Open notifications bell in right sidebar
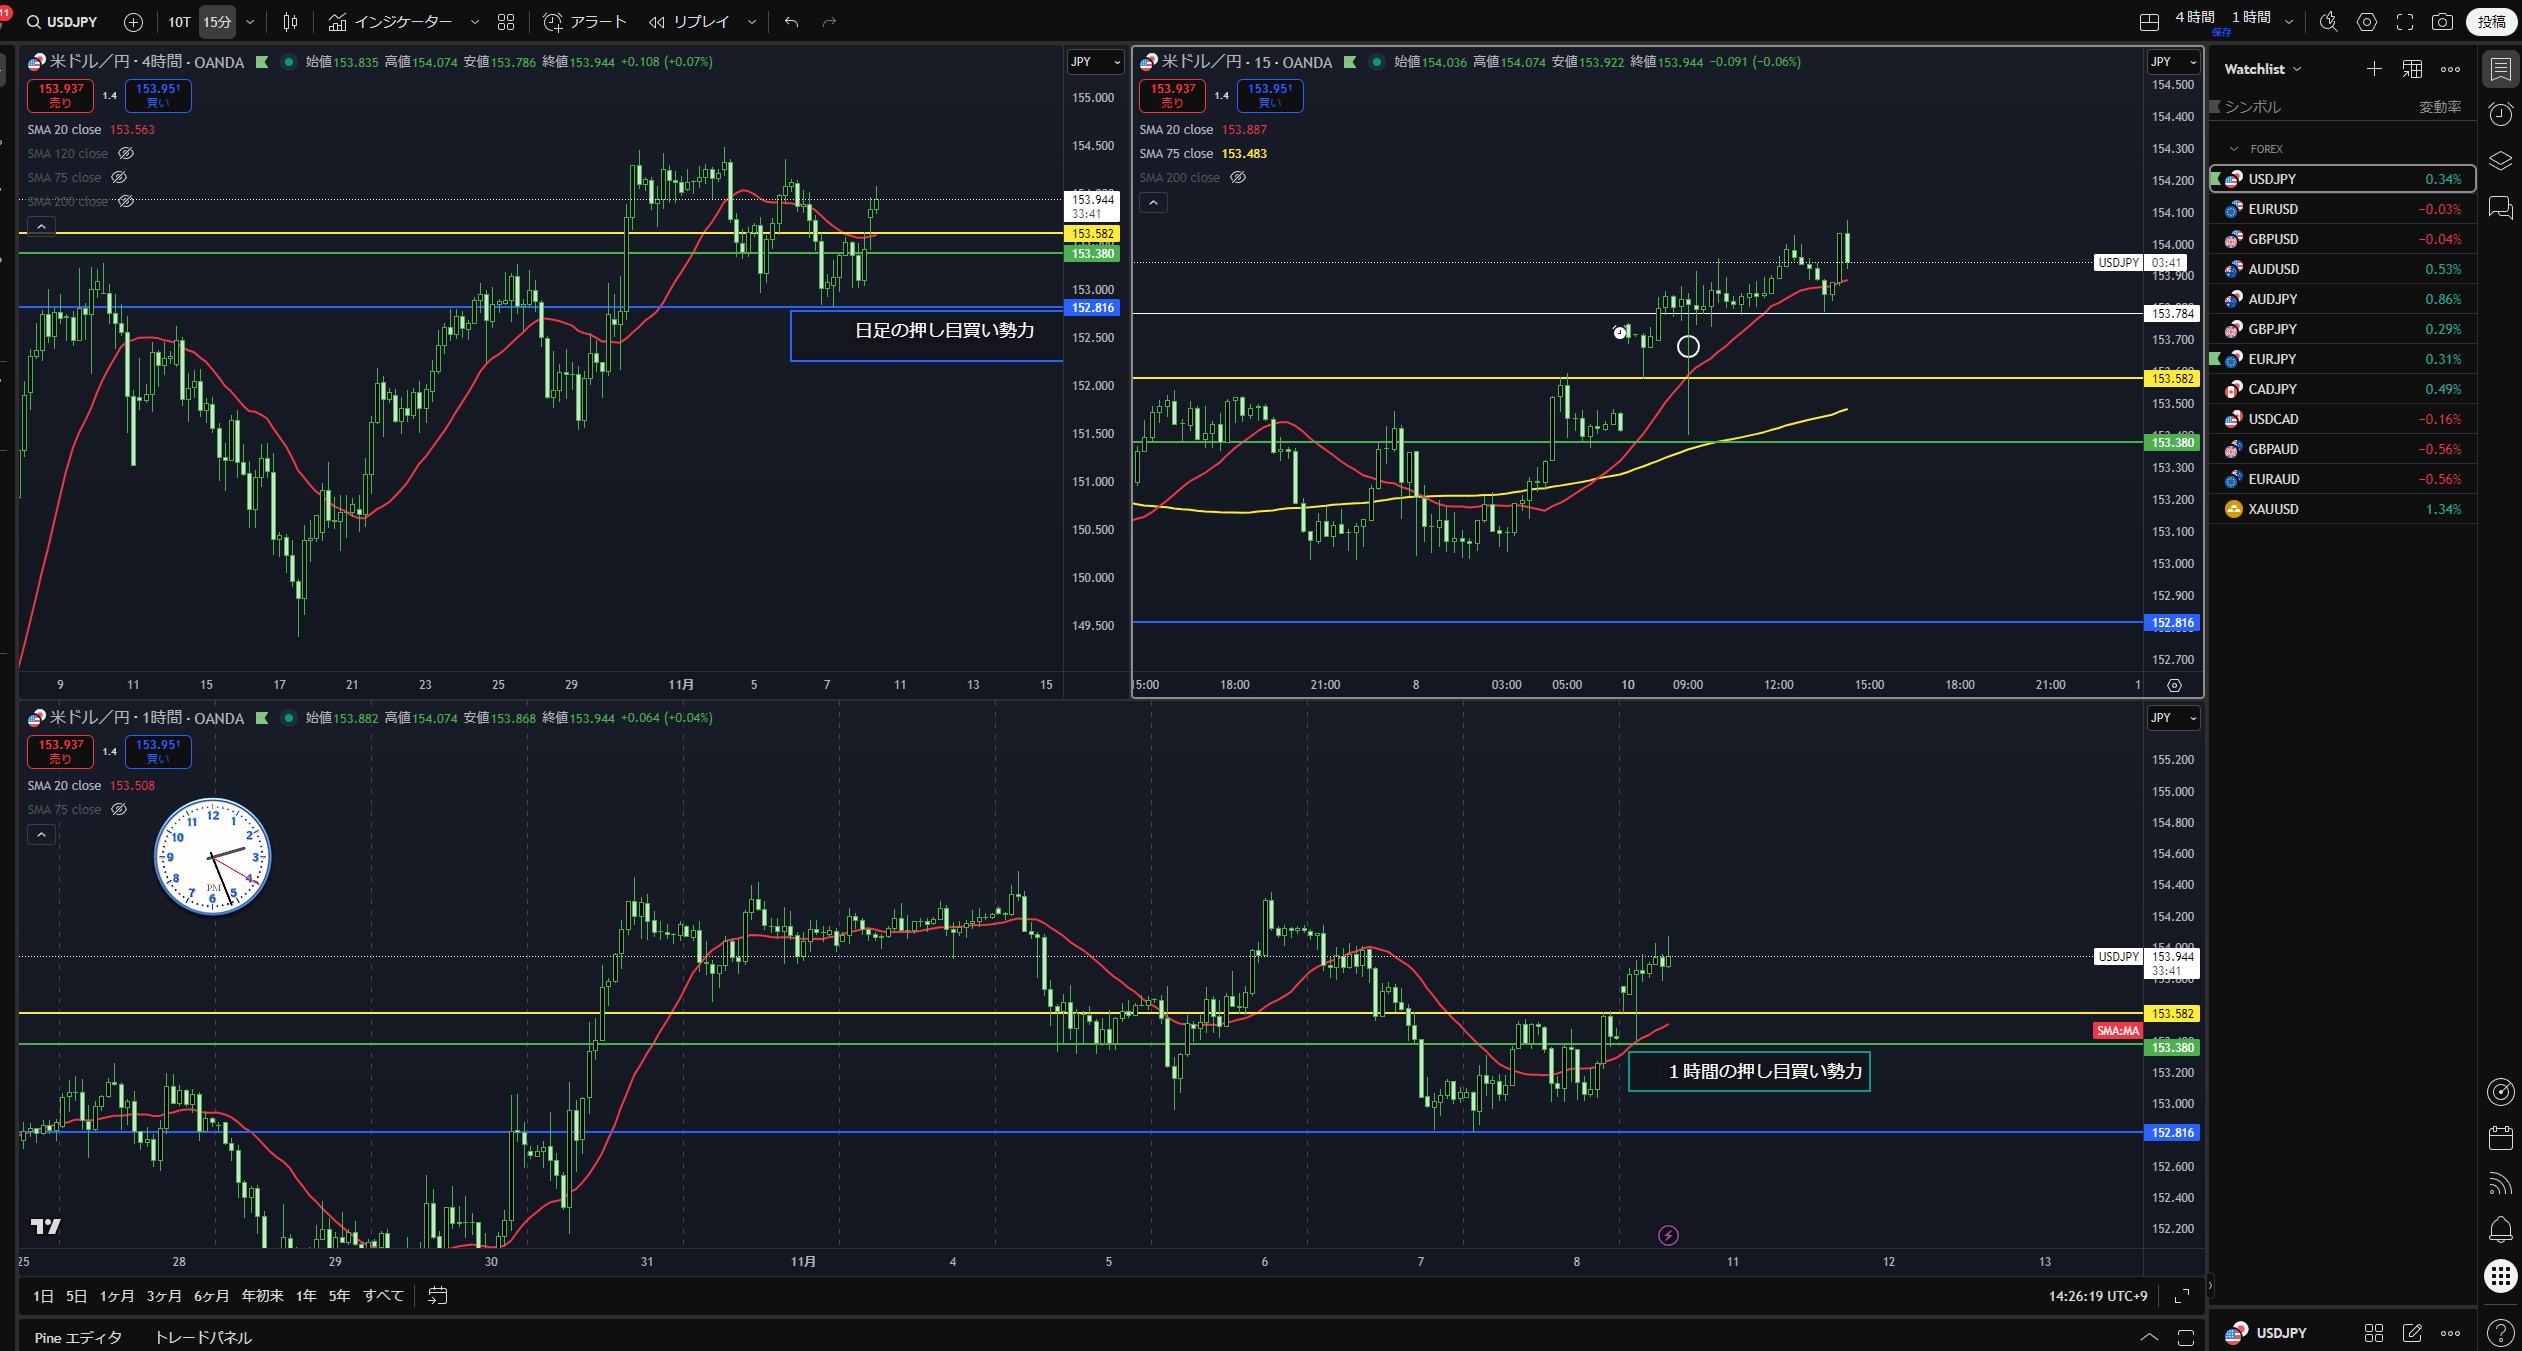The height and width of the screenshot is (1351, 2522). point(2500,1229)
